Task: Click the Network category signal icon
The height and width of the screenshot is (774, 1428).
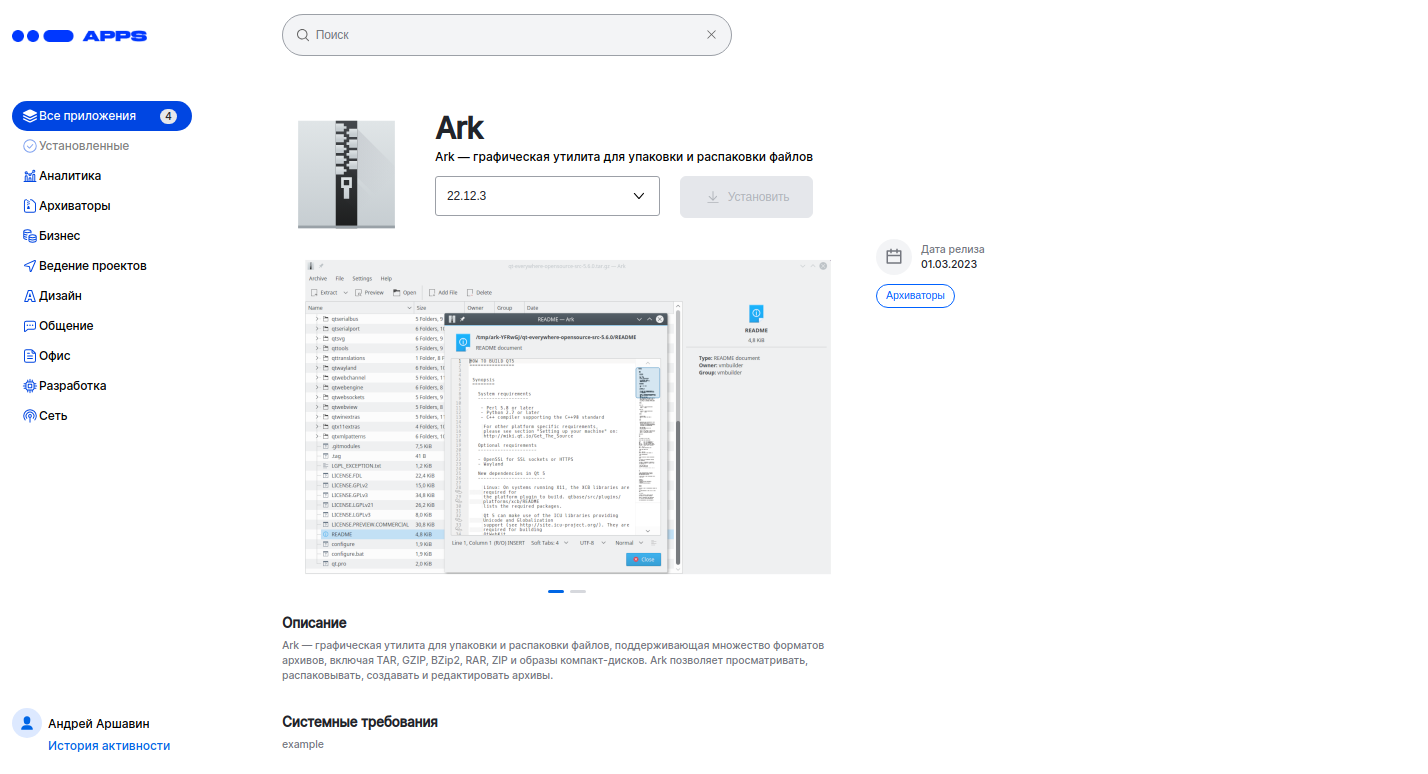Action: pos(30,416)
